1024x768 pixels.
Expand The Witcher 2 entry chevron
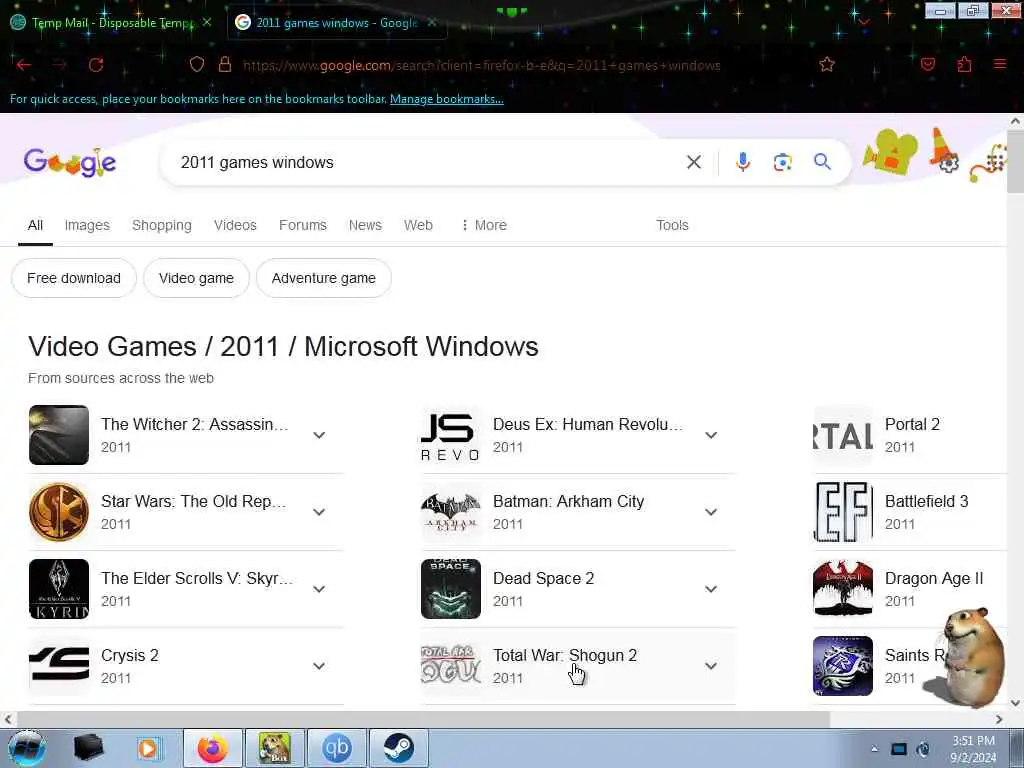(319, 435)
